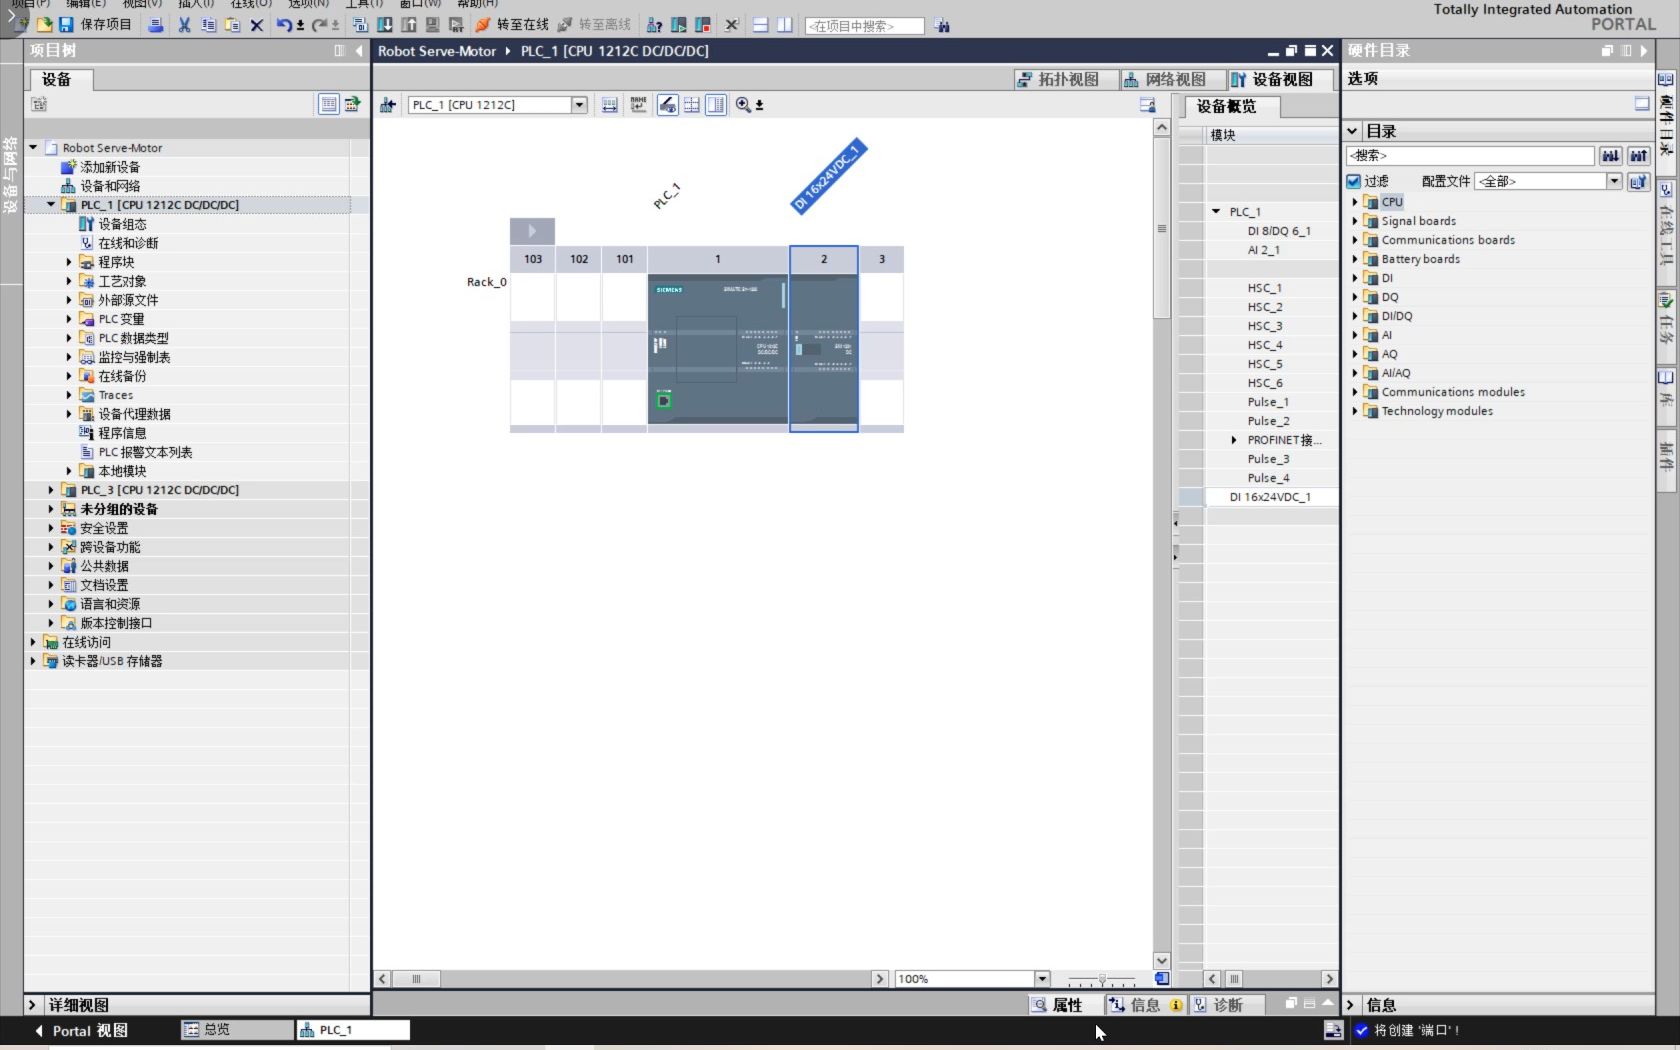1680x1050 pixels.
Task: Expand the PLC 变量 tags node
Action: point(69,319)
